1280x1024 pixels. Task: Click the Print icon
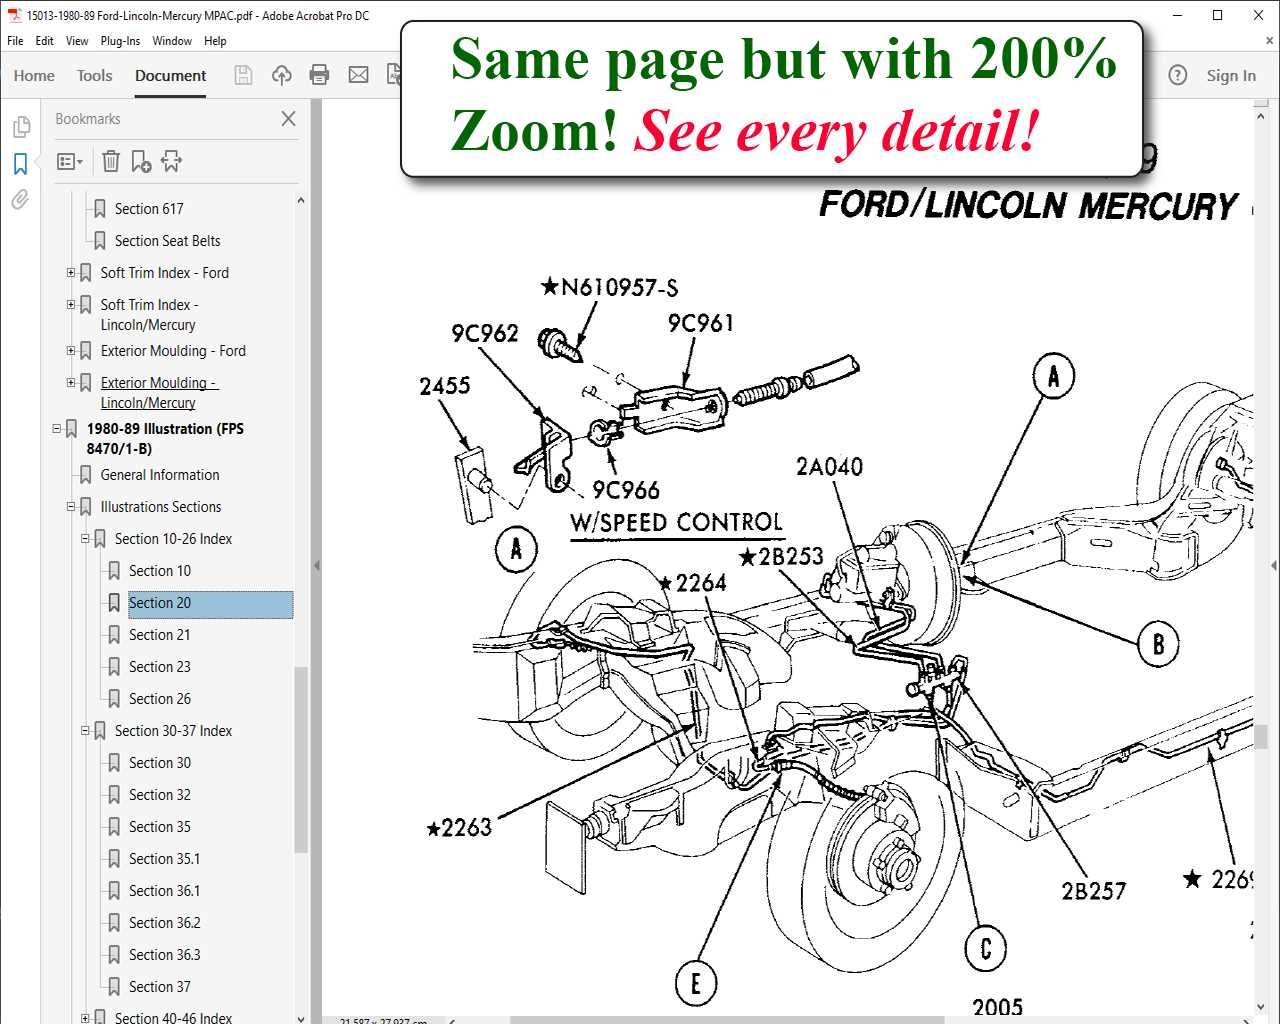click(320, 75)
